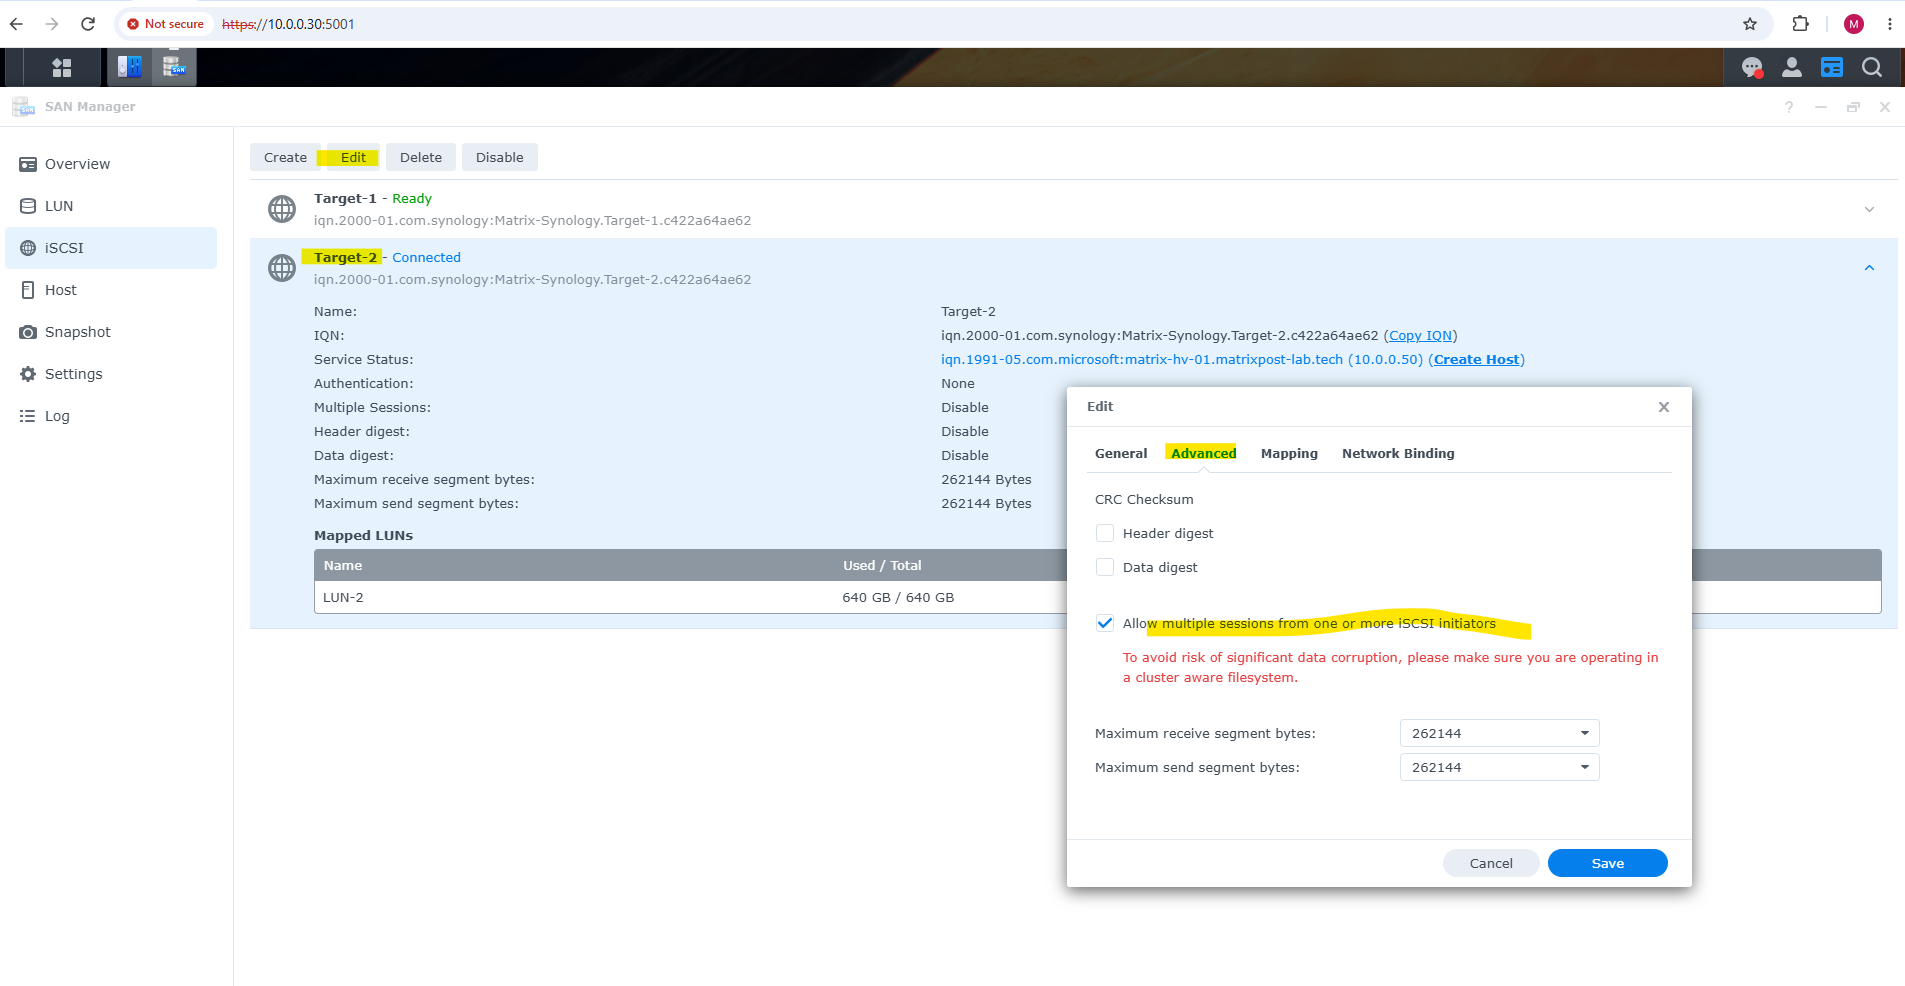Viewport: 1905px width, 986px height.
Task: Open browser extensions puzzle icon
Action: coord(1801,24)
